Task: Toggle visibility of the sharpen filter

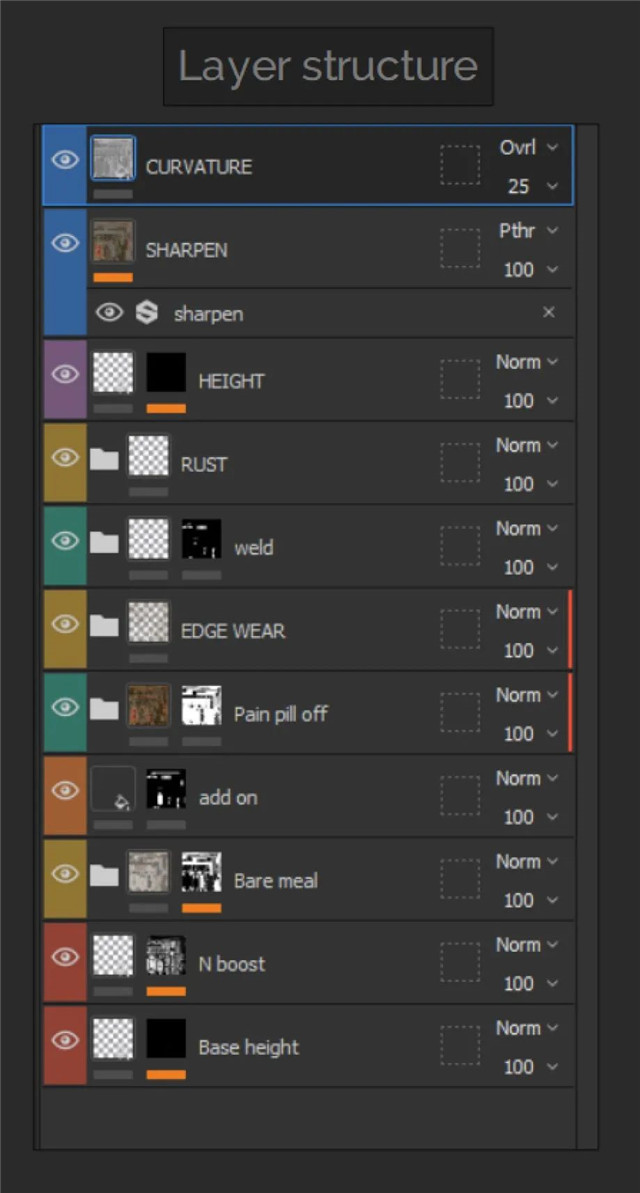Action: [109, 313]
